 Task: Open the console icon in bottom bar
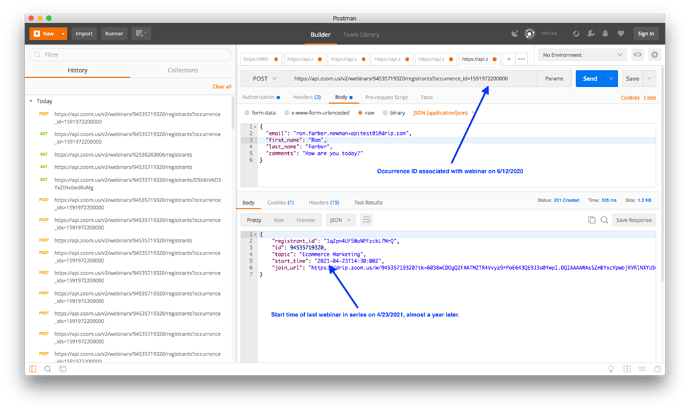(x=63, y=369)
